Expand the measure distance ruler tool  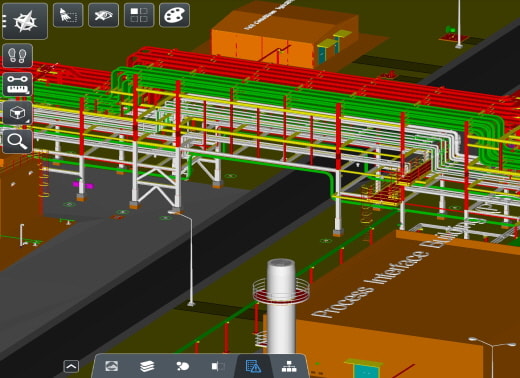pos(18,84)
